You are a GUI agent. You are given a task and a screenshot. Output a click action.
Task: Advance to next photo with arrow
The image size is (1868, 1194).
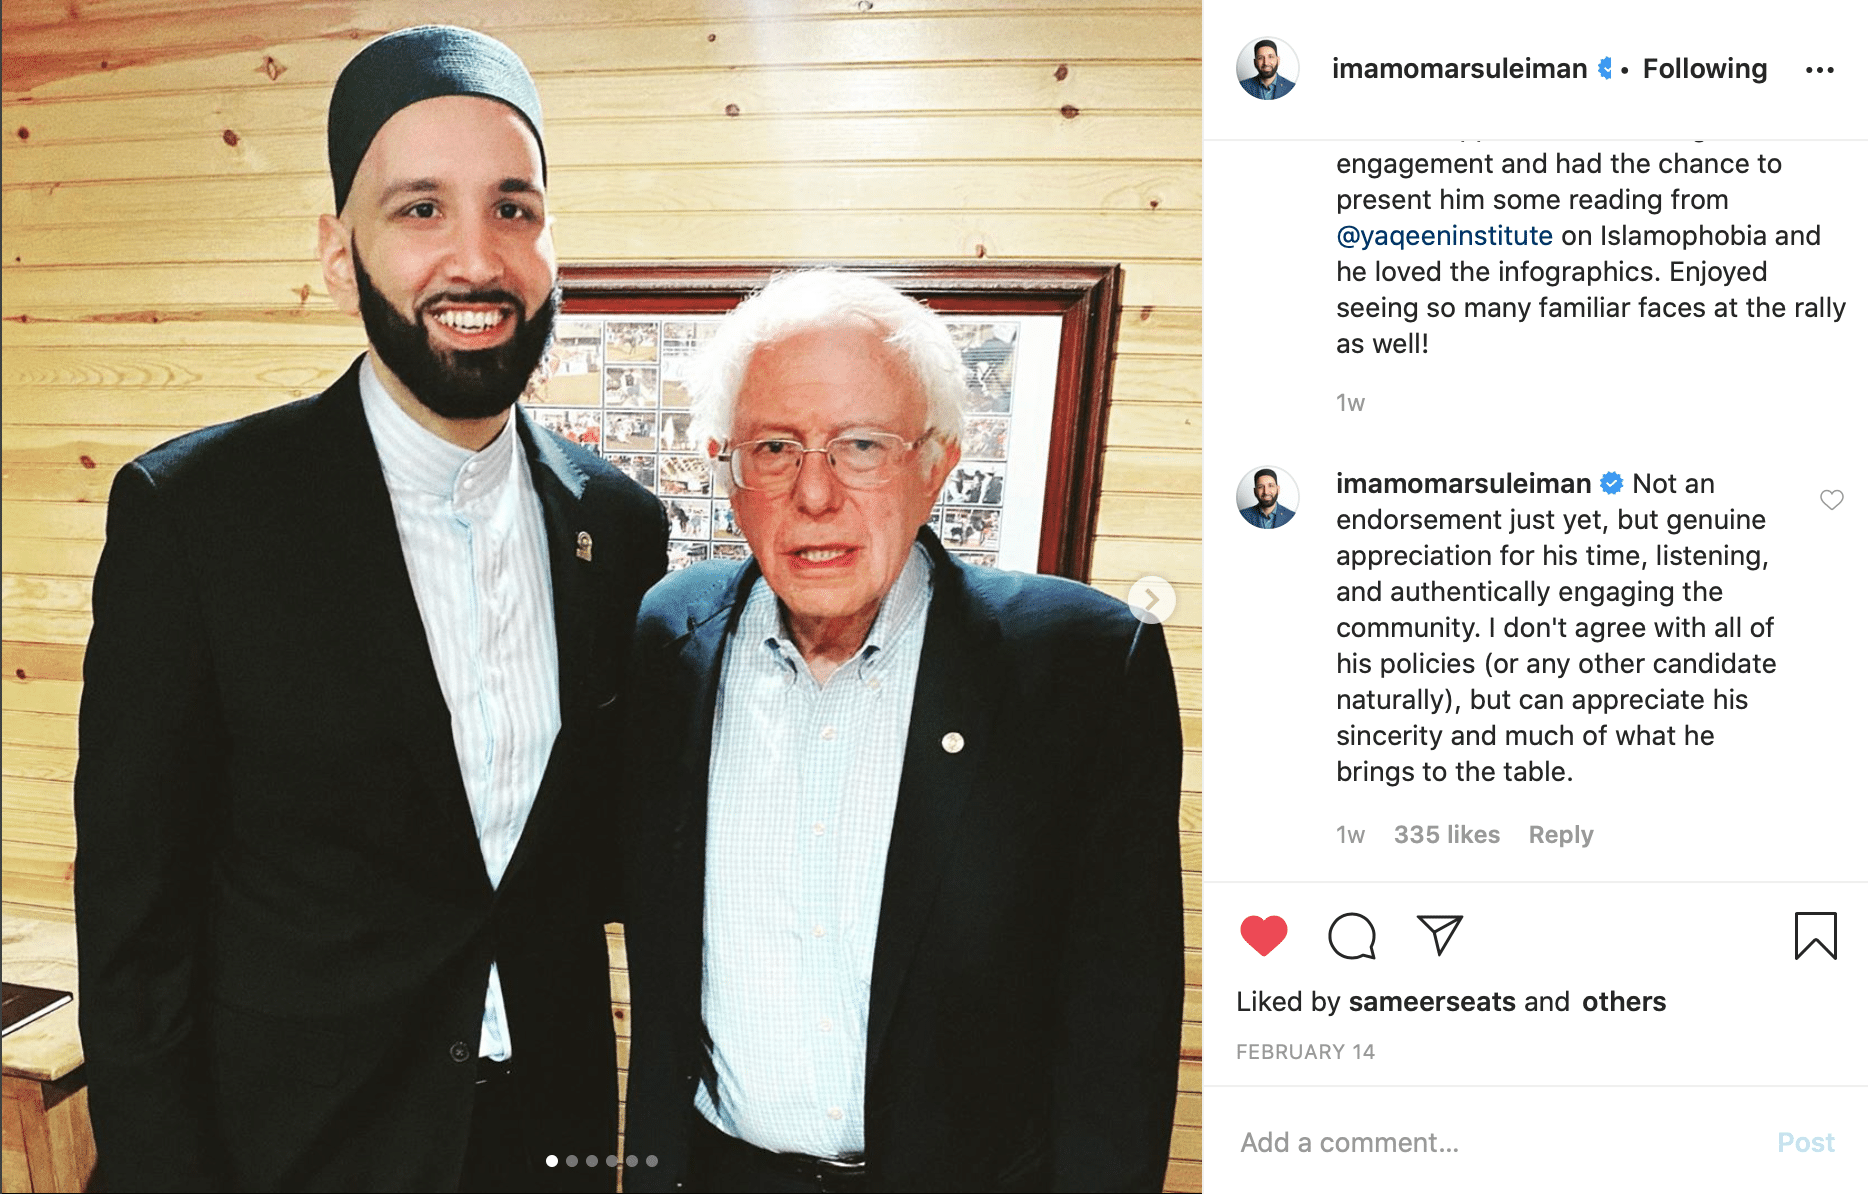pyautogui.click(x=1151, y=600)
